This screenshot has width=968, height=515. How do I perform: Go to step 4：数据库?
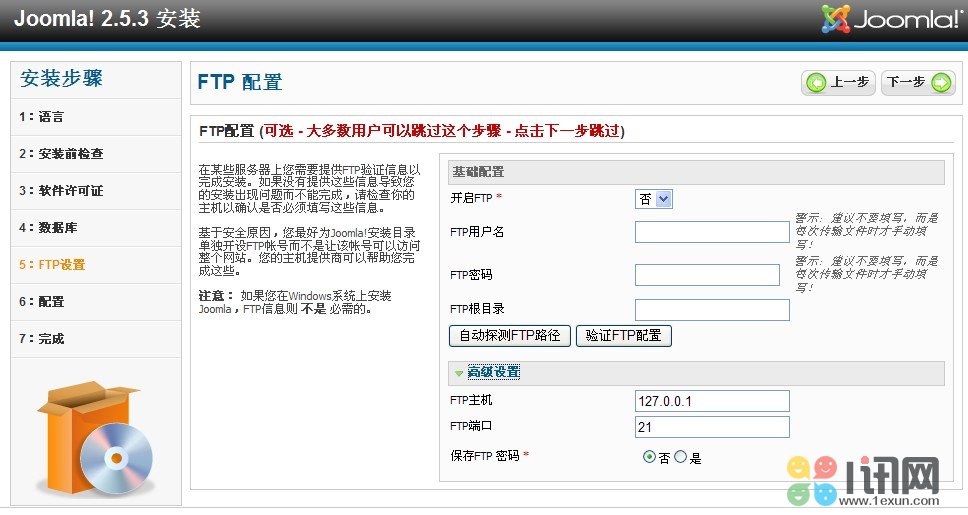(x=48, y=228)
